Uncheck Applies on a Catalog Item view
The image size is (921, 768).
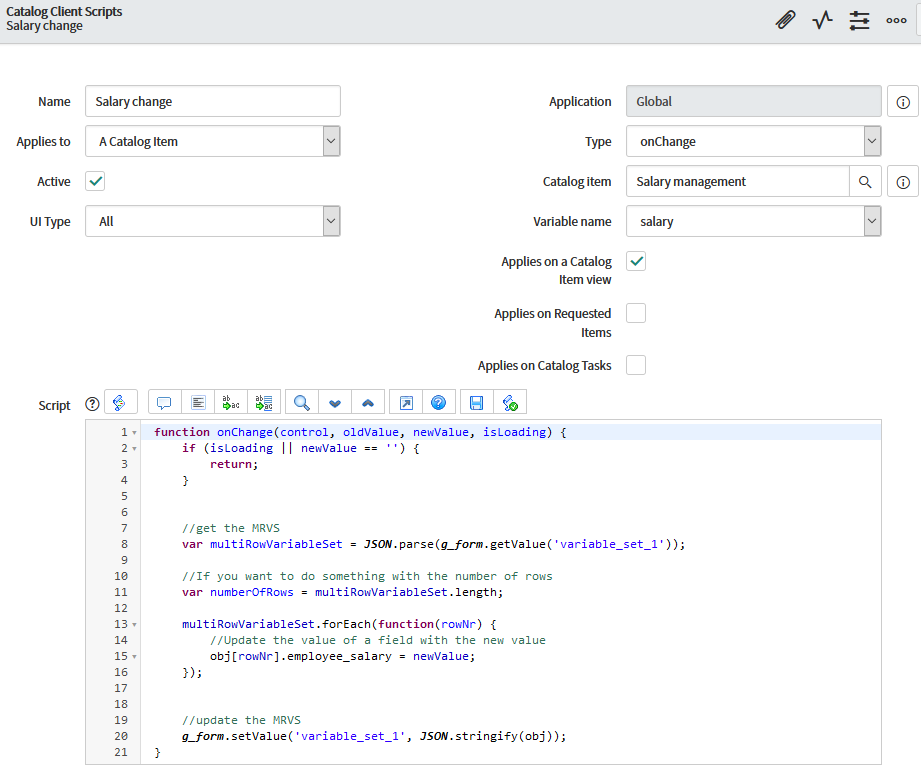[636, 261]
